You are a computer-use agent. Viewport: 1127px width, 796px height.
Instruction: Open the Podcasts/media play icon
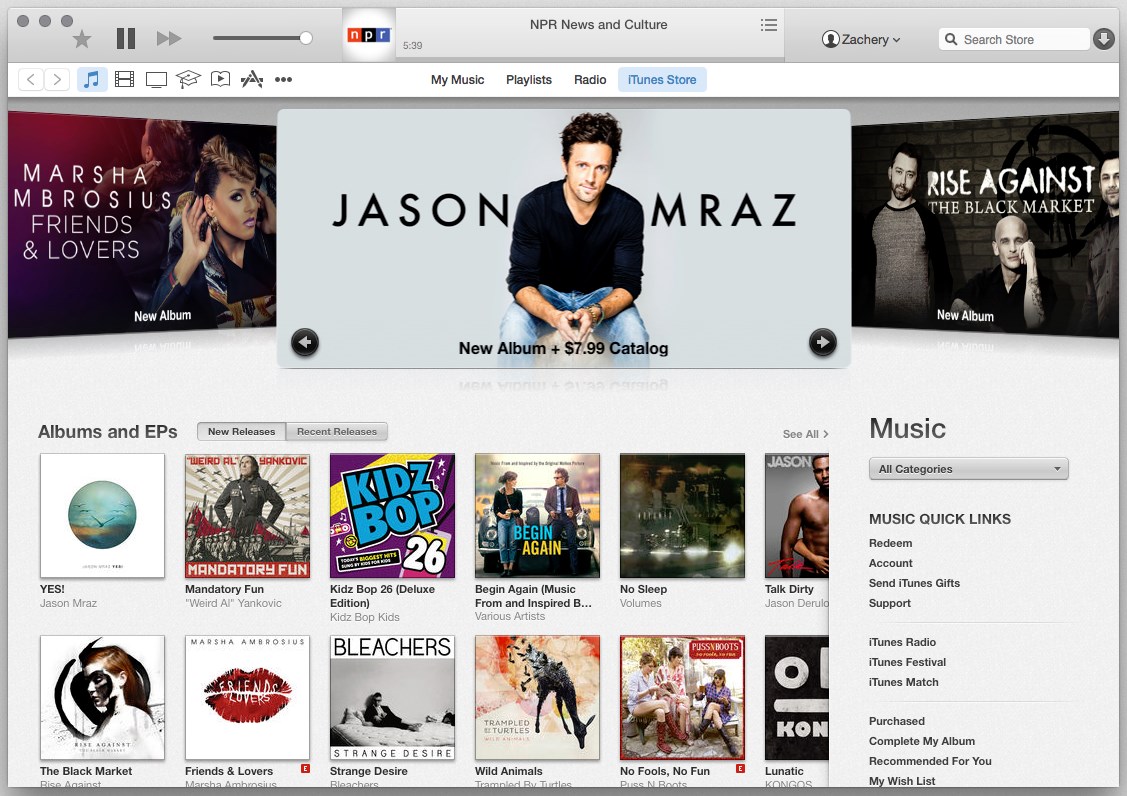point(220,79)
